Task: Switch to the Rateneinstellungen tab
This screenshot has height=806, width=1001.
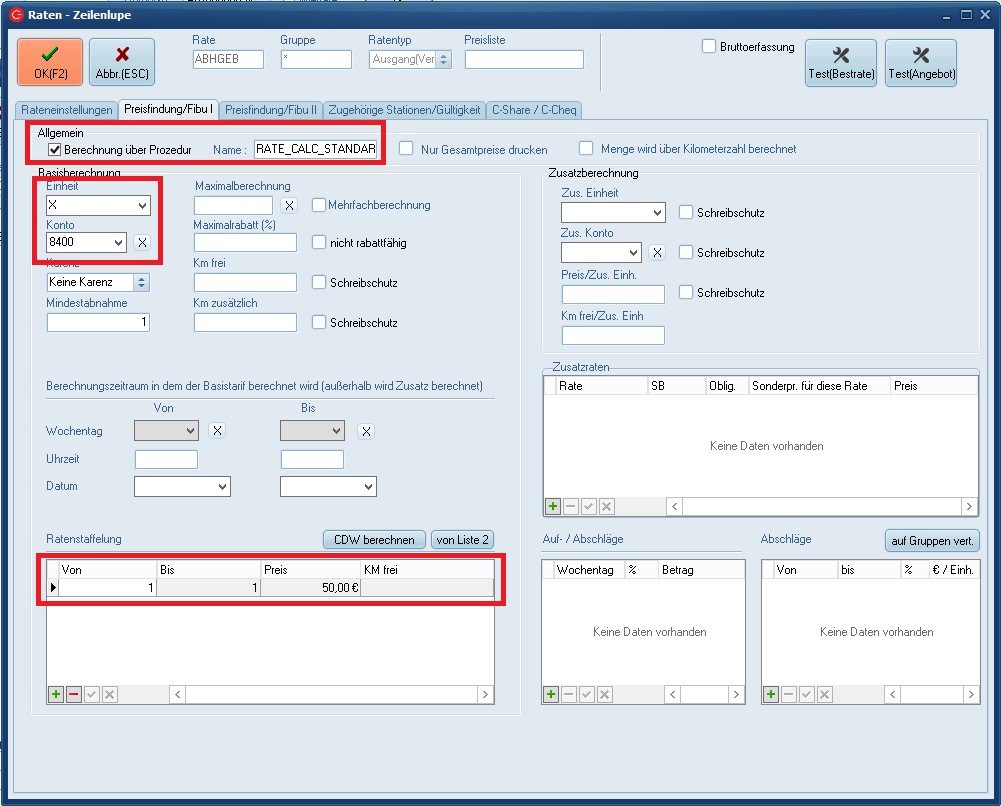Action: [66, 110]
